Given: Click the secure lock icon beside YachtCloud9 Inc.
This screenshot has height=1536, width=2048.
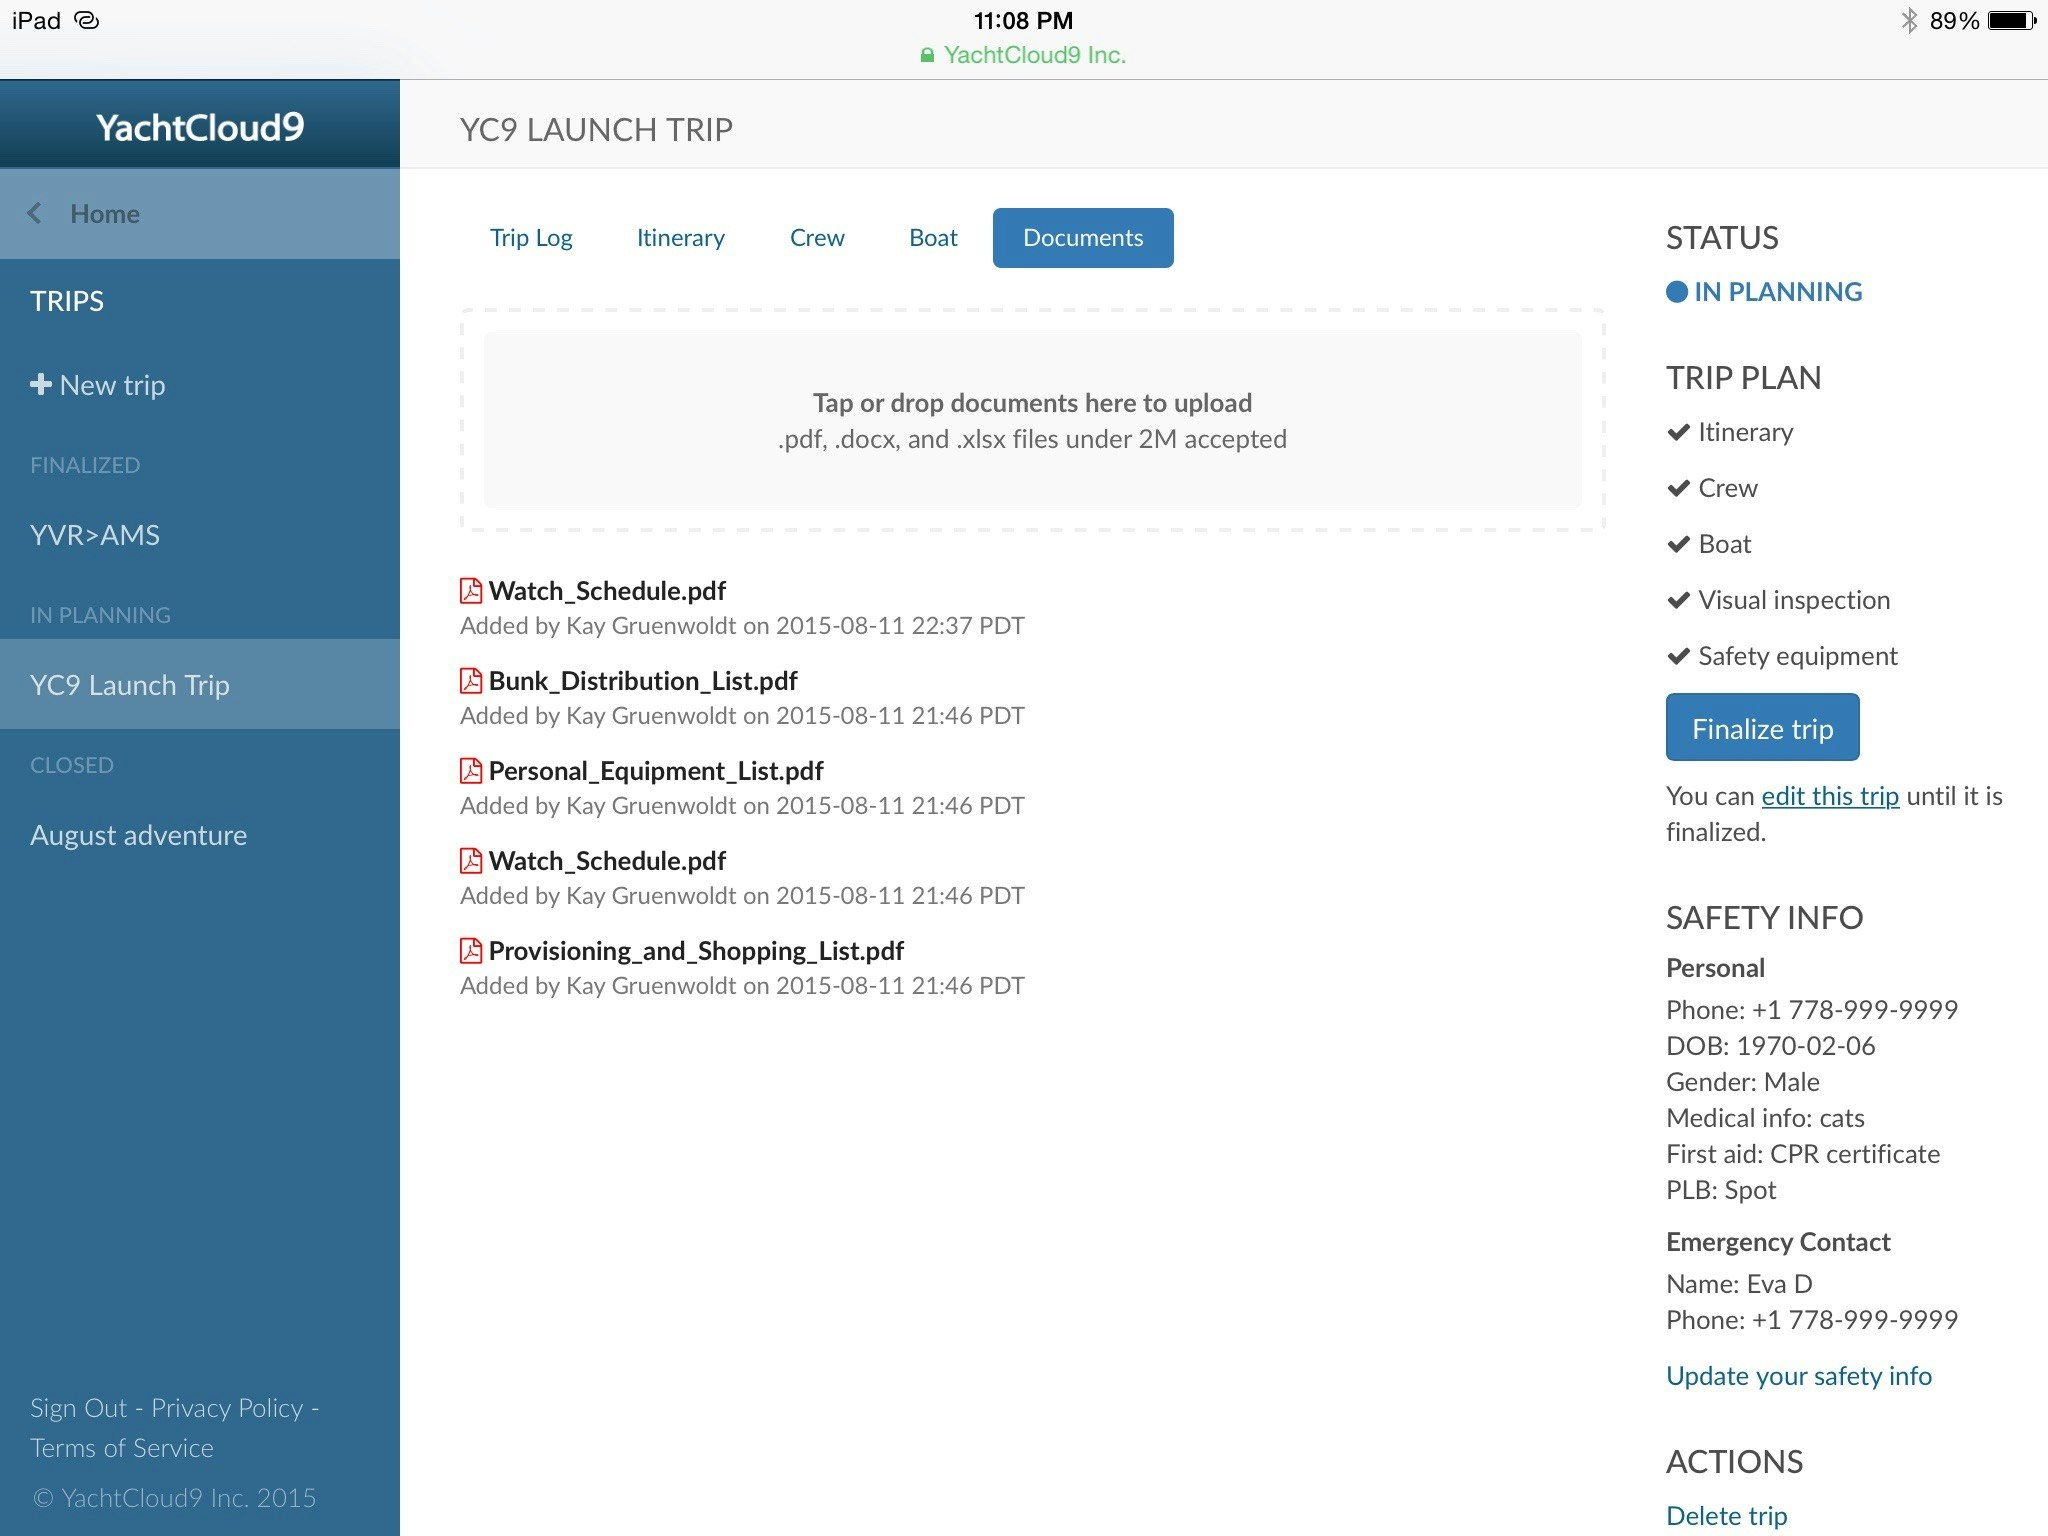Looking at the screenshot, I should coord(926,55).
